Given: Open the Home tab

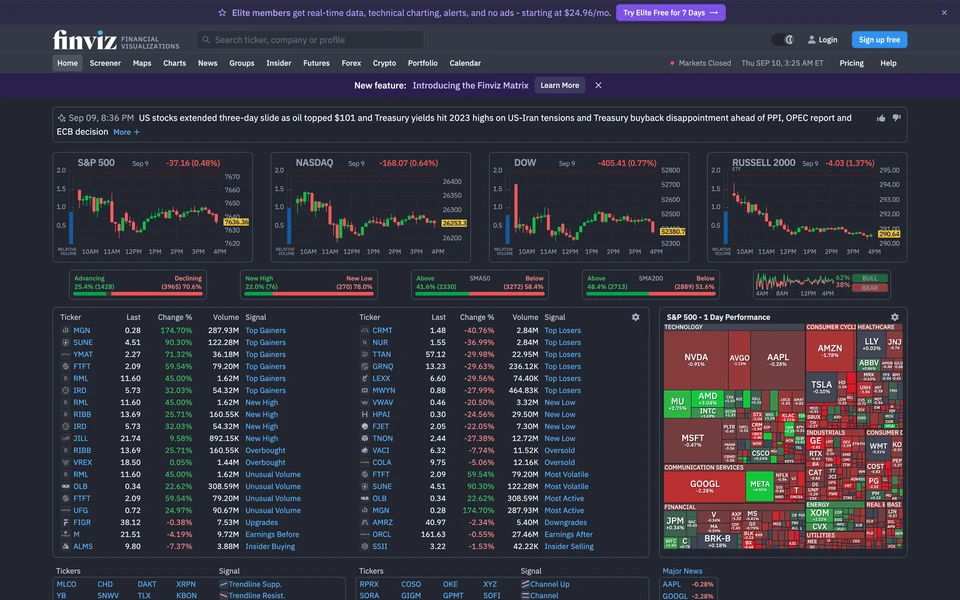Looking at the screenshot, I should tap(67, 63).
